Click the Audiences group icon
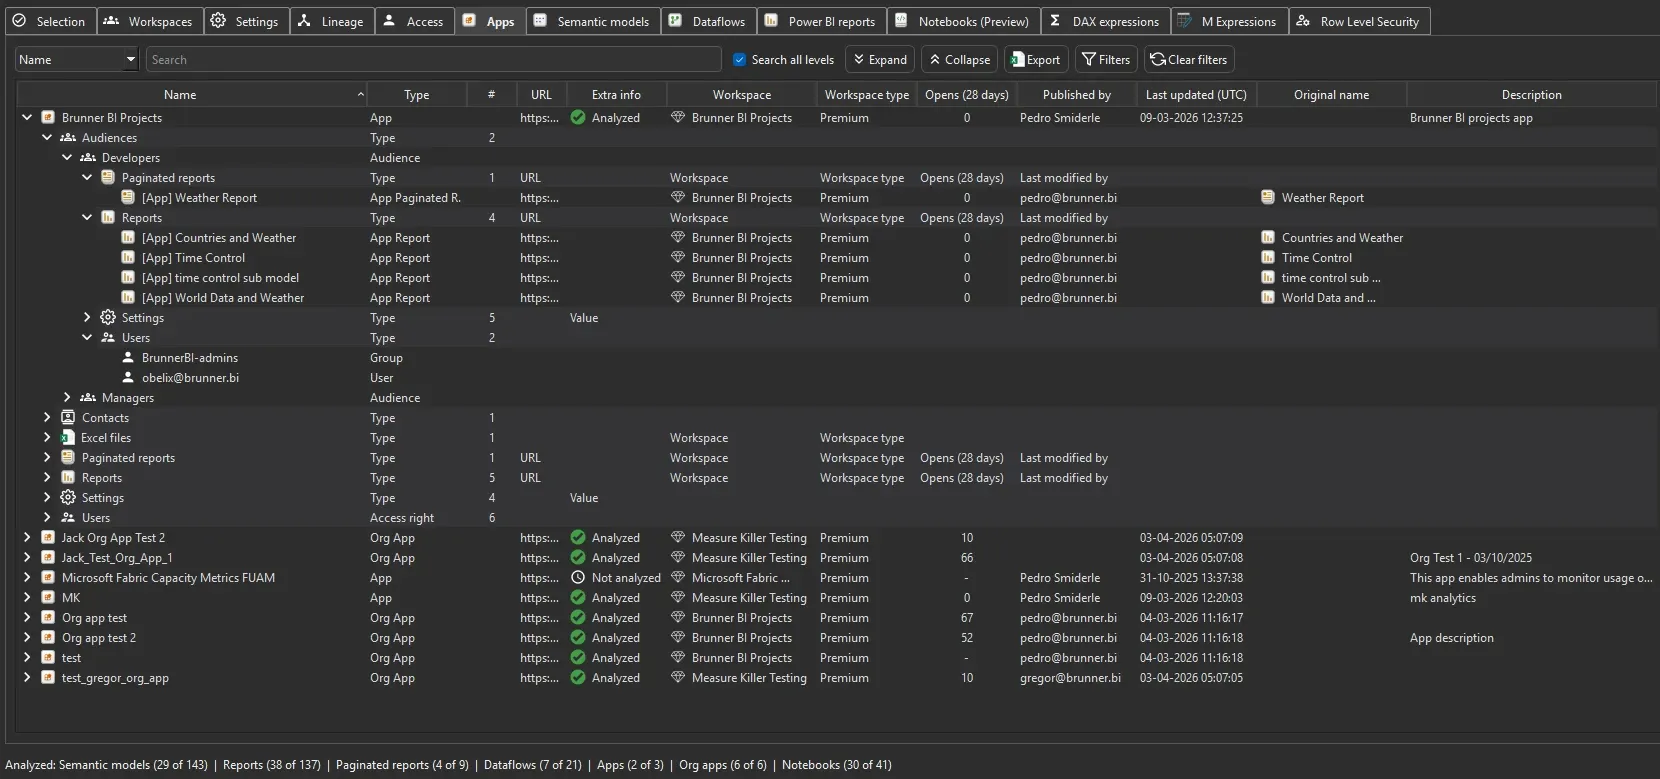The width and height of the screenshot is (1660, 779). [68, 138]
